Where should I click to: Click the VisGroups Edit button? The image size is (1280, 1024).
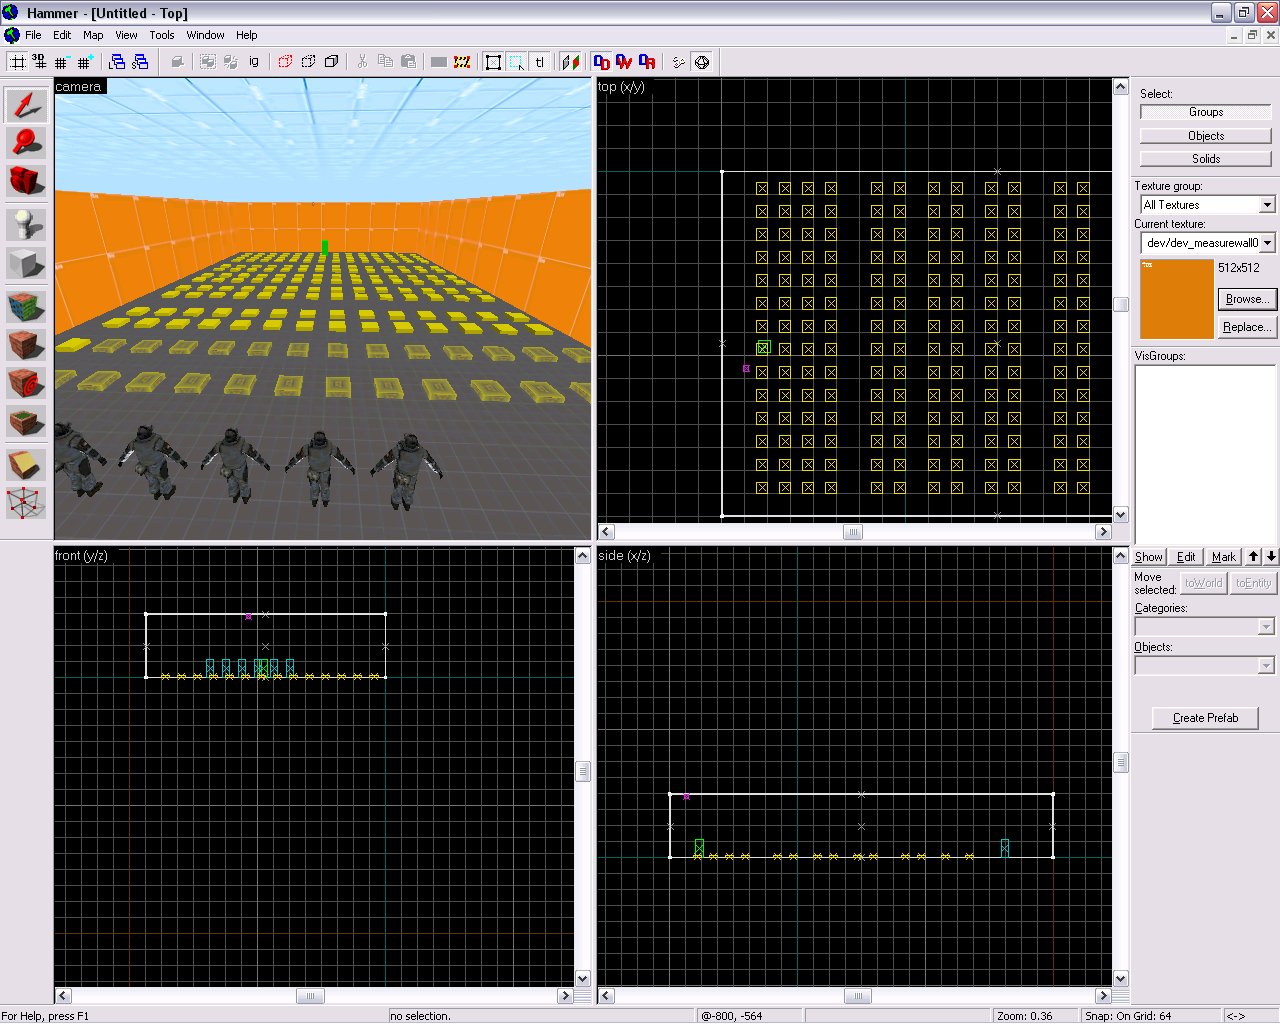point(1186,557)
